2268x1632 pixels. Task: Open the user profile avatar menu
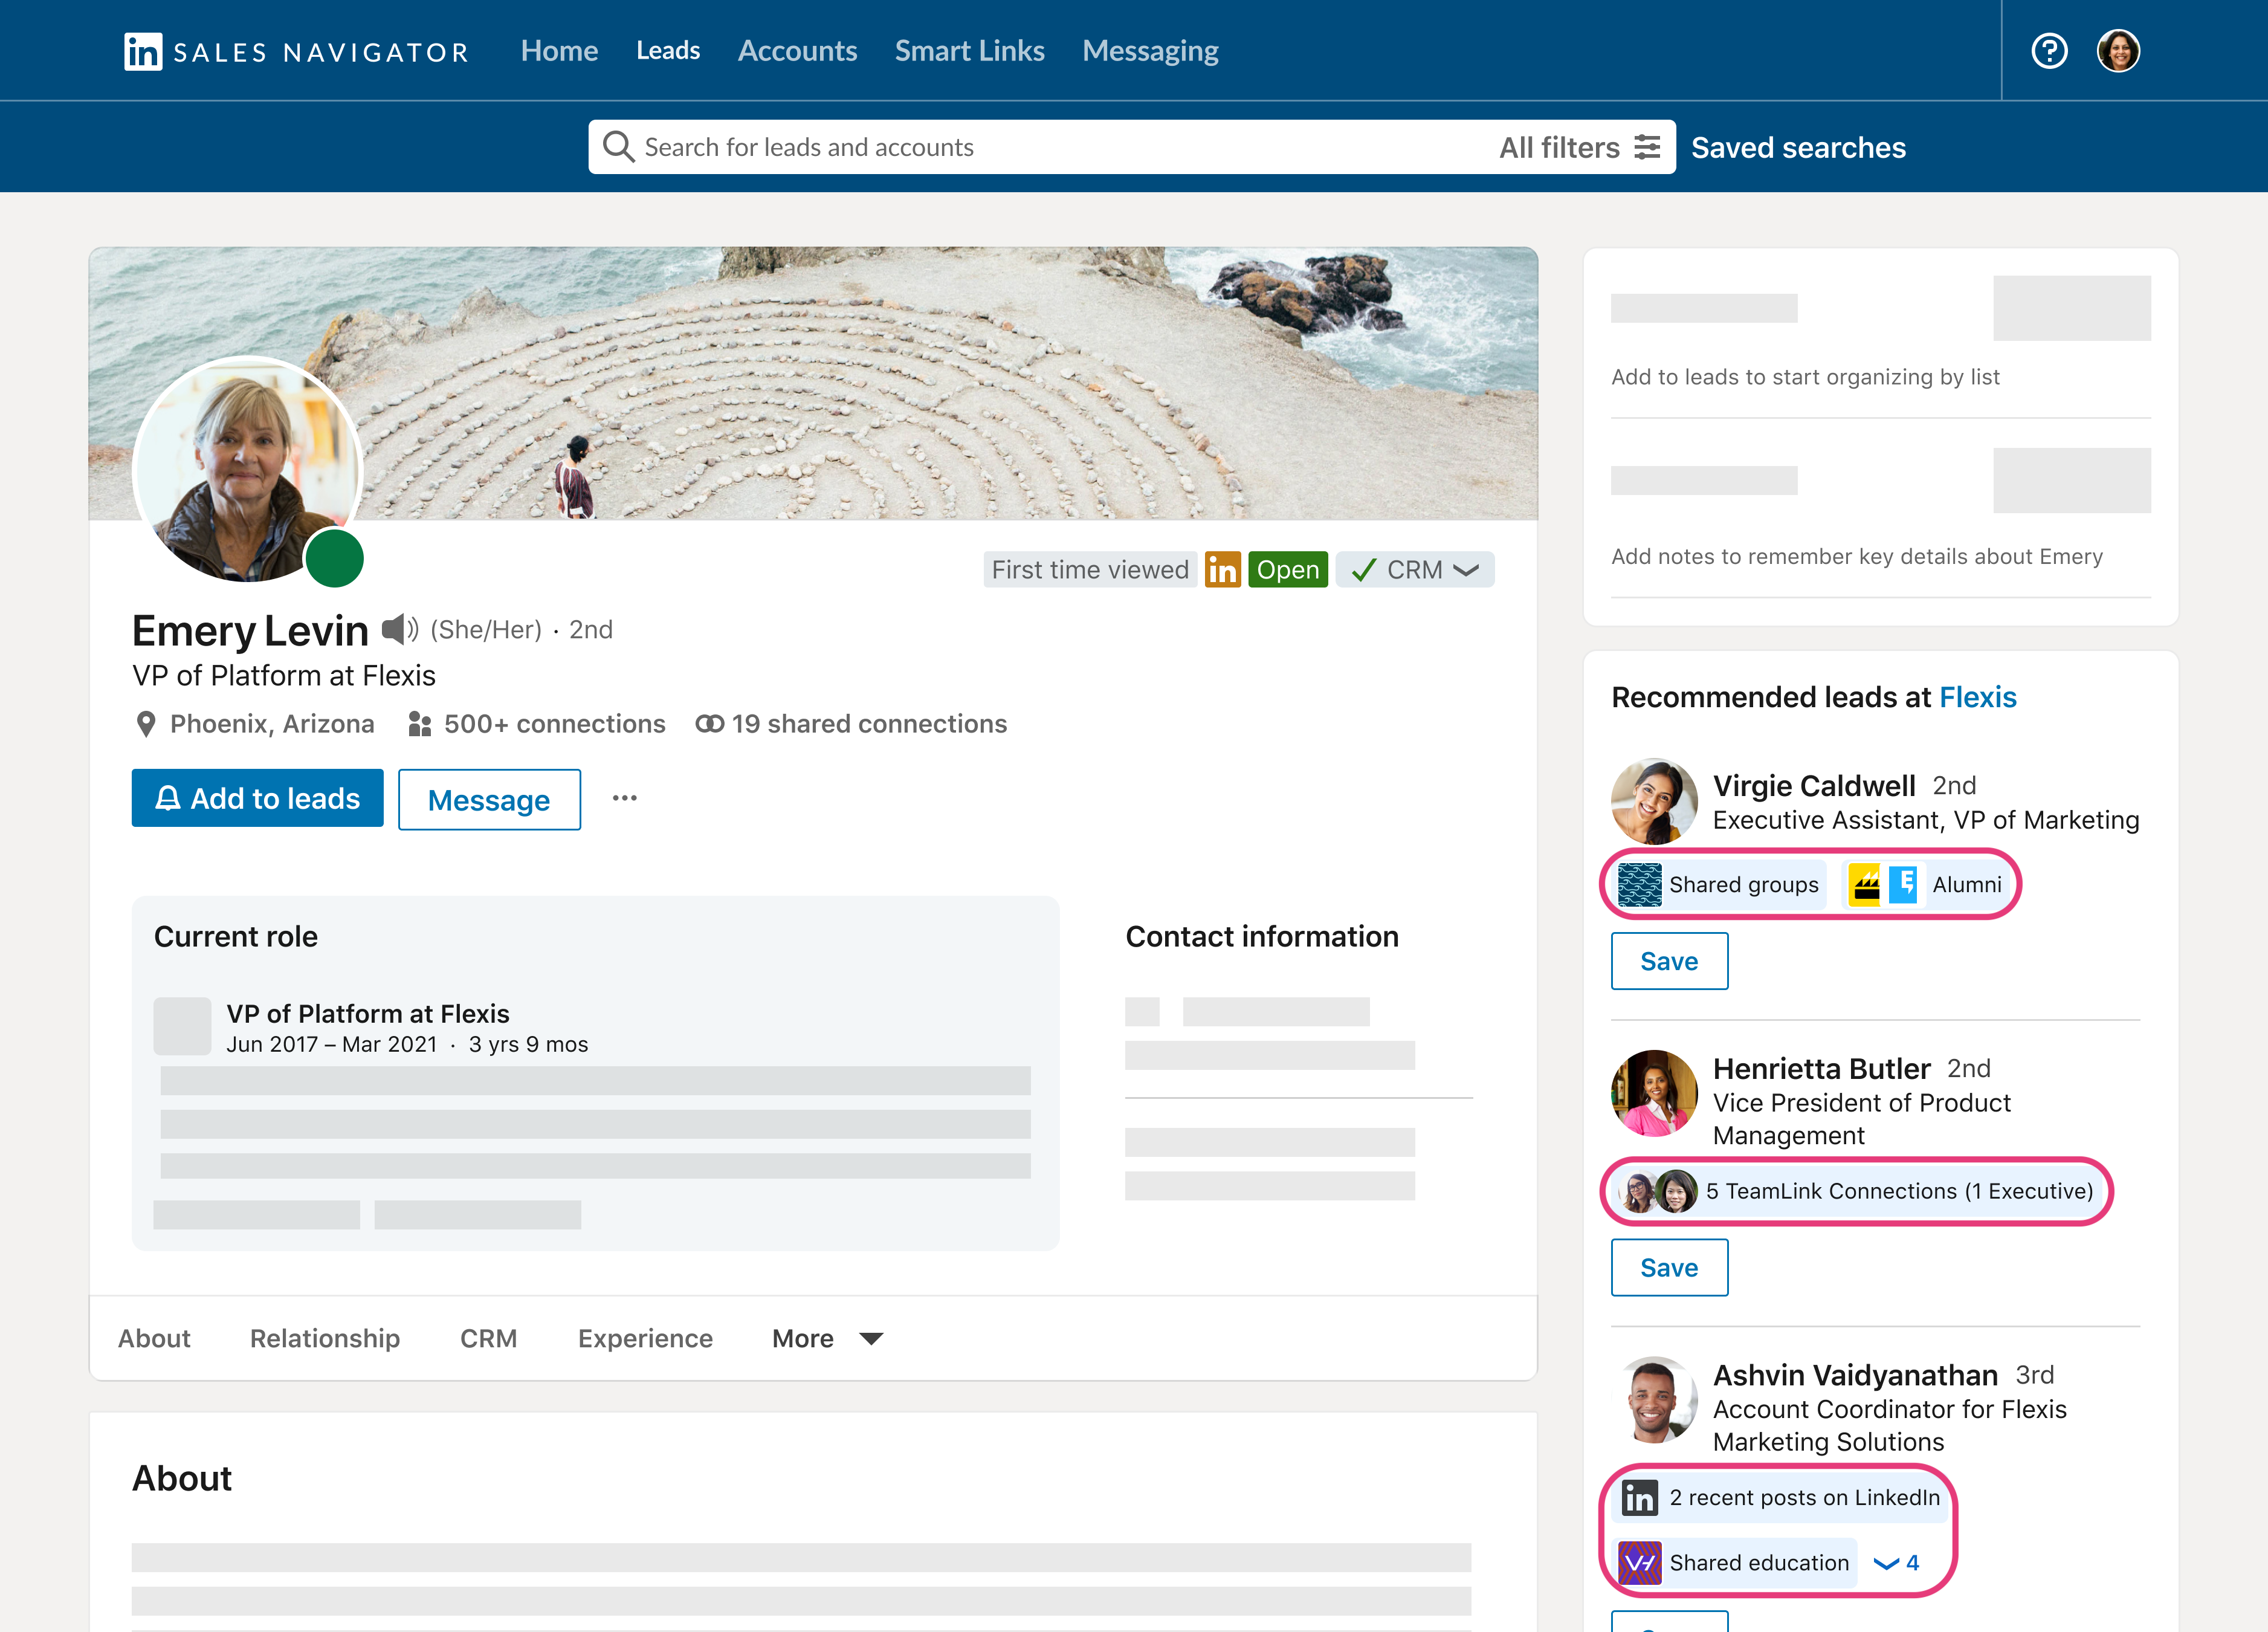[2118, 51]
